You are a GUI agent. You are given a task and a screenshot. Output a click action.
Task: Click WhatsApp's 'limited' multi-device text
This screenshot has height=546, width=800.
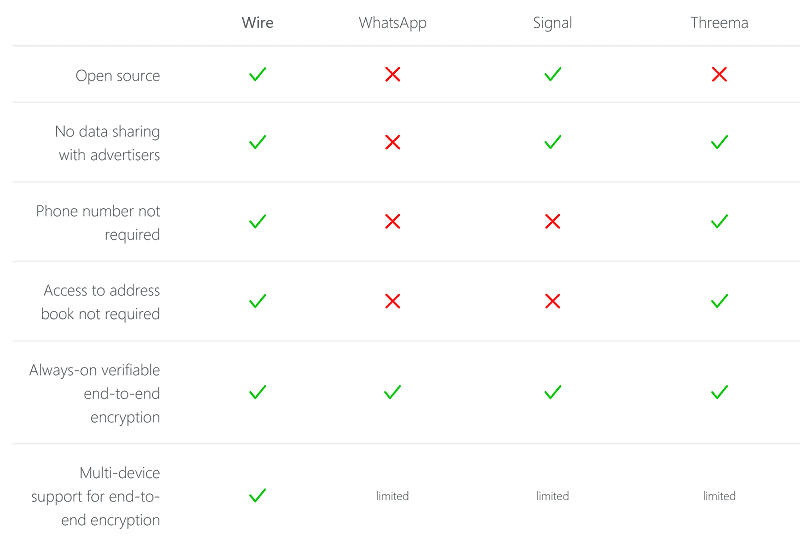point(393,496)
